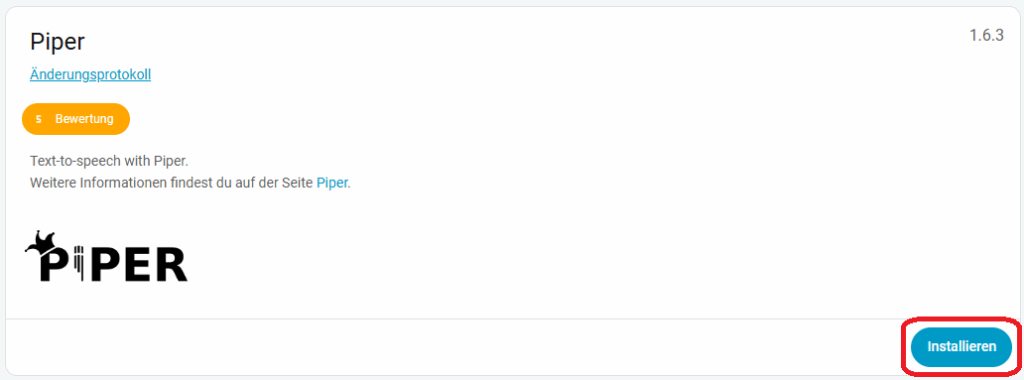Click the word Seite before the Piper link

point(297,183)
